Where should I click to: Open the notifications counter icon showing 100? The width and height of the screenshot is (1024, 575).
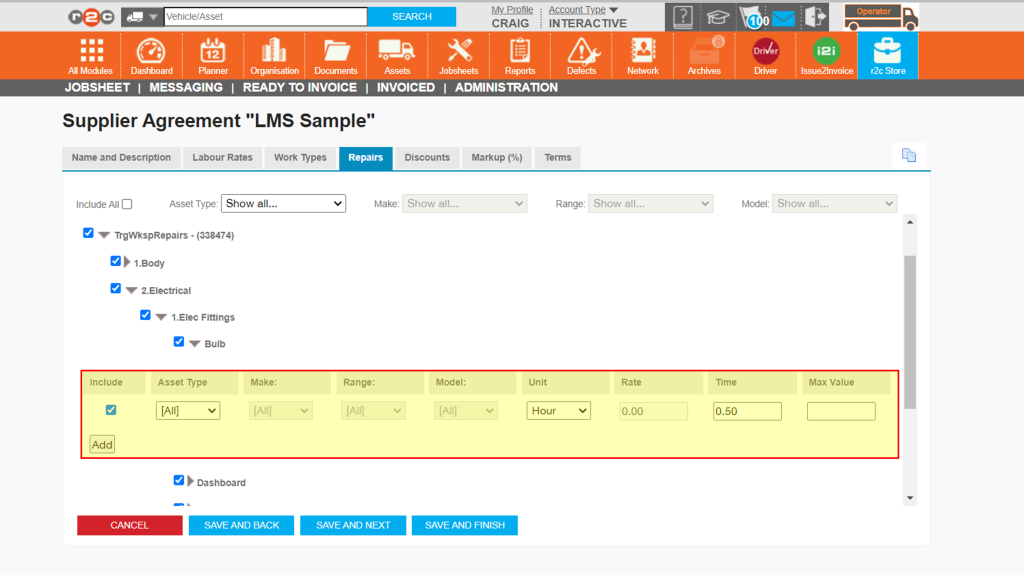click(754, 18)
